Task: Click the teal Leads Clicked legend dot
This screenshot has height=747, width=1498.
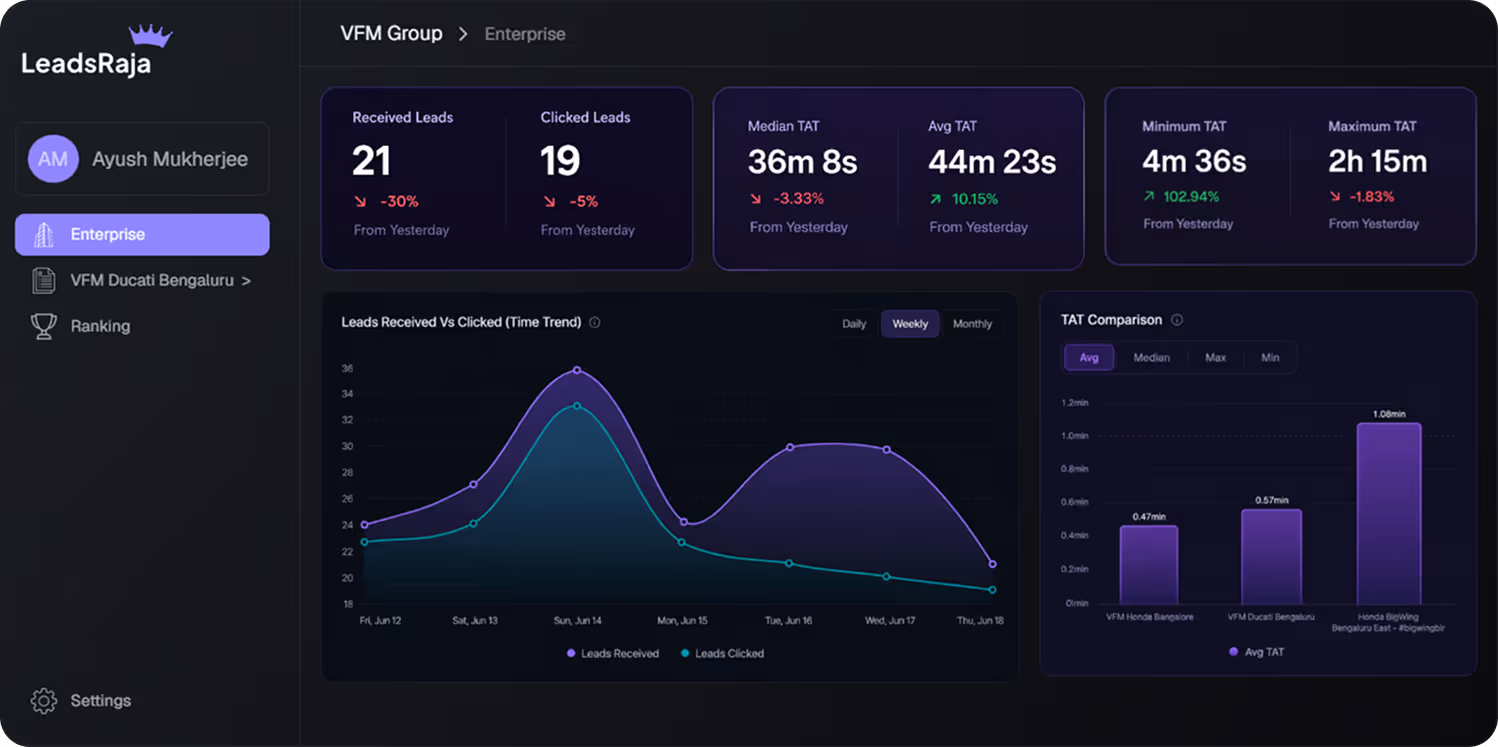Action: tap(685, 653)
